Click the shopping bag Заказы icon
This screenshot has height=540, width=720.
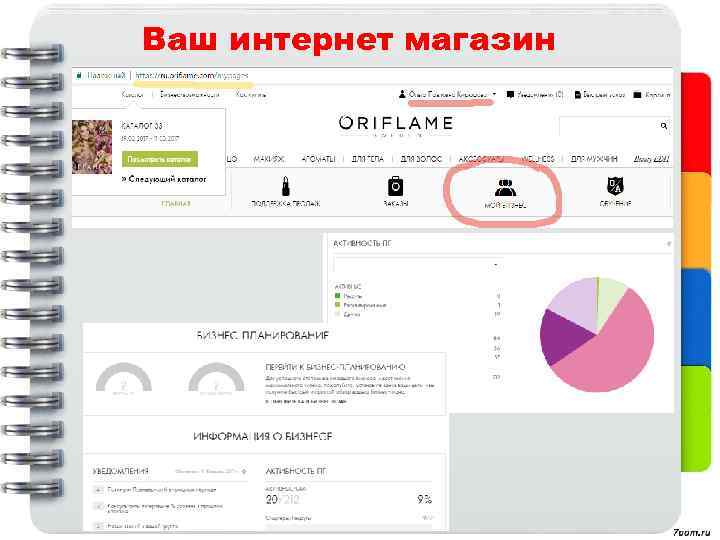tap(395, 186)
